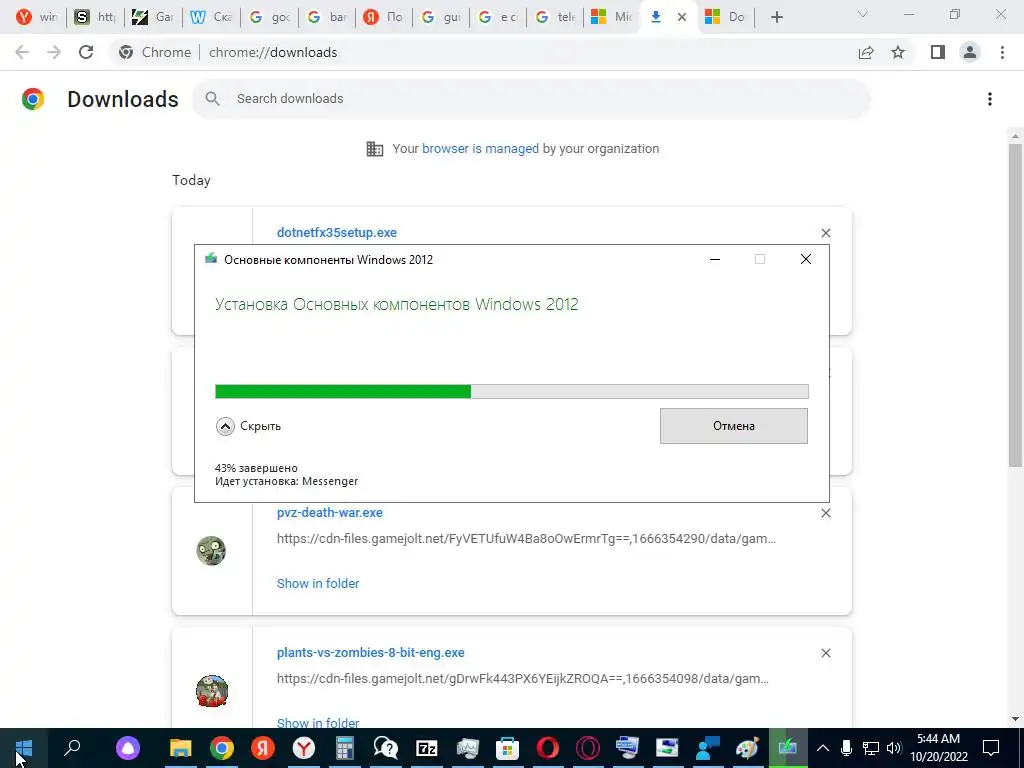Launch Alice assistant from taskbar
1024x768 pixels.
click(128, 748)
